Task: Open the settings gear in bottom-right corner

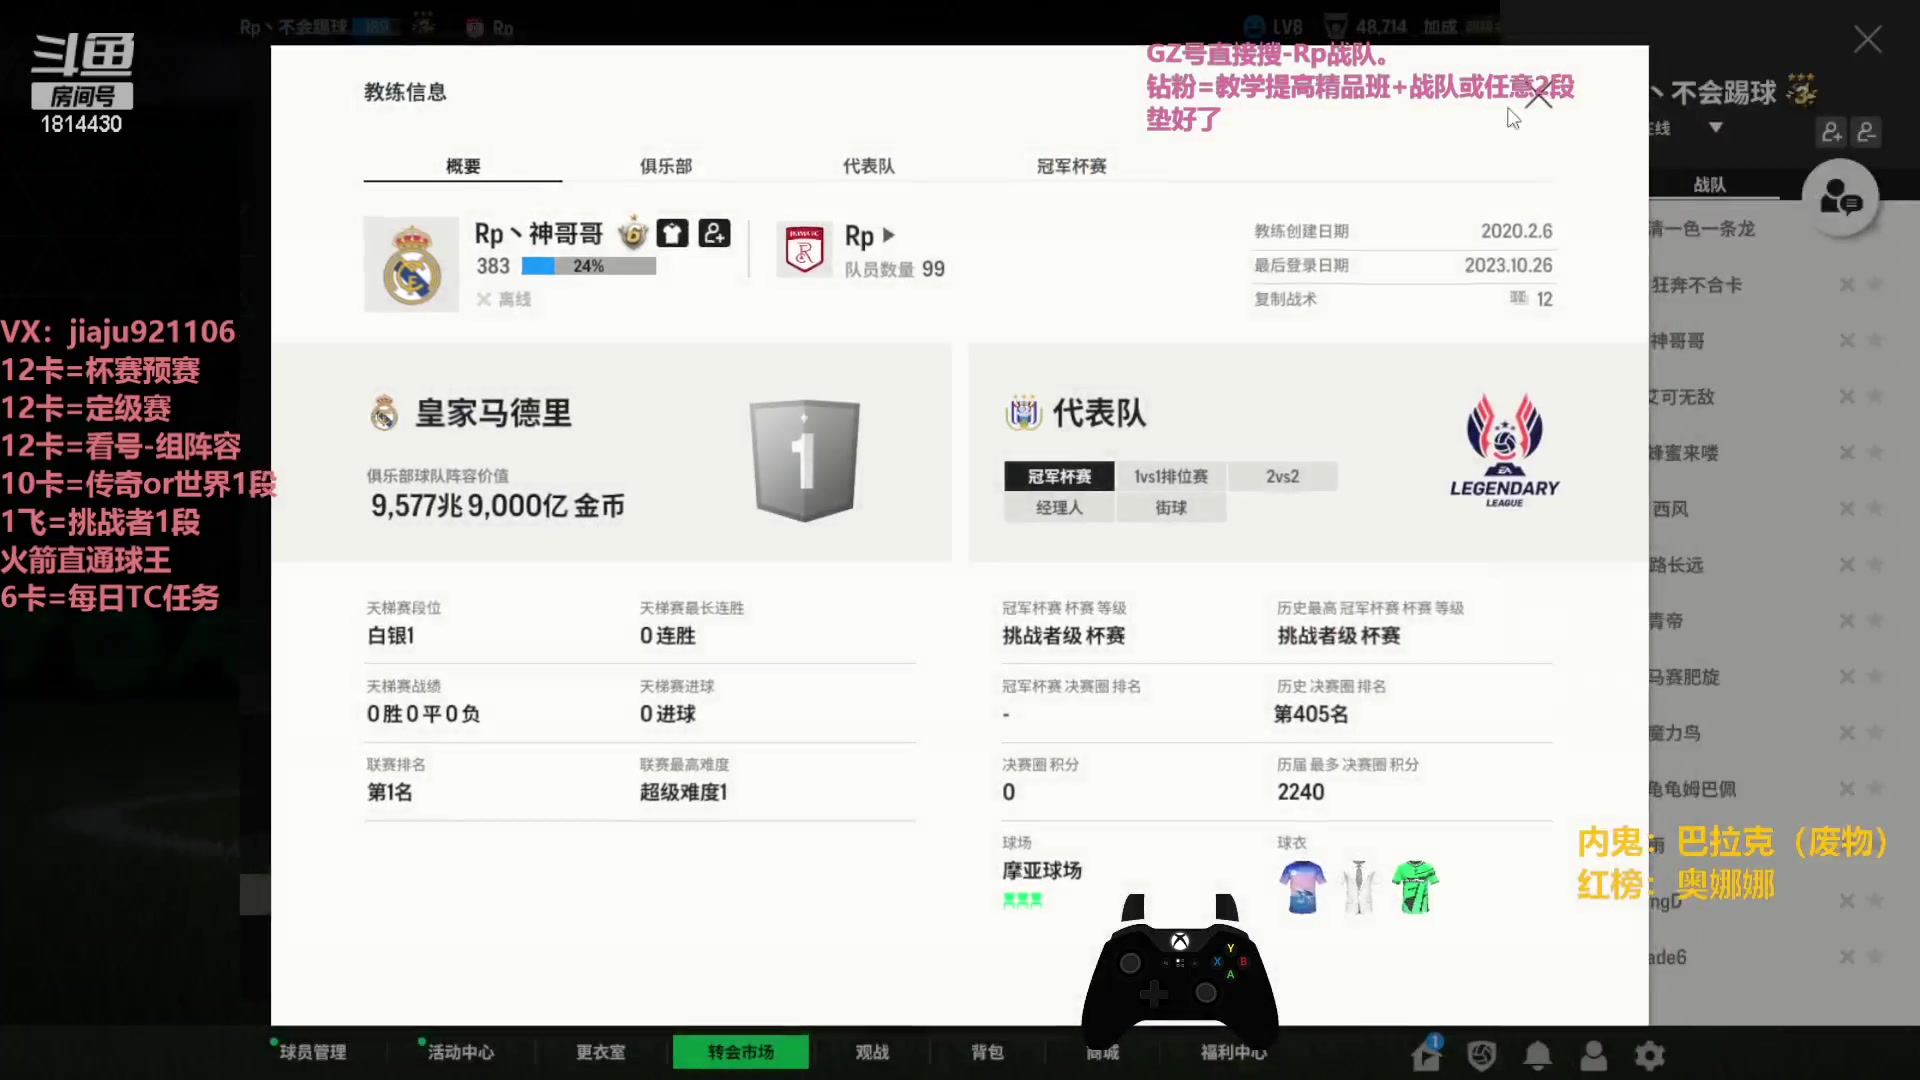Action: tap(1649, 1054)
